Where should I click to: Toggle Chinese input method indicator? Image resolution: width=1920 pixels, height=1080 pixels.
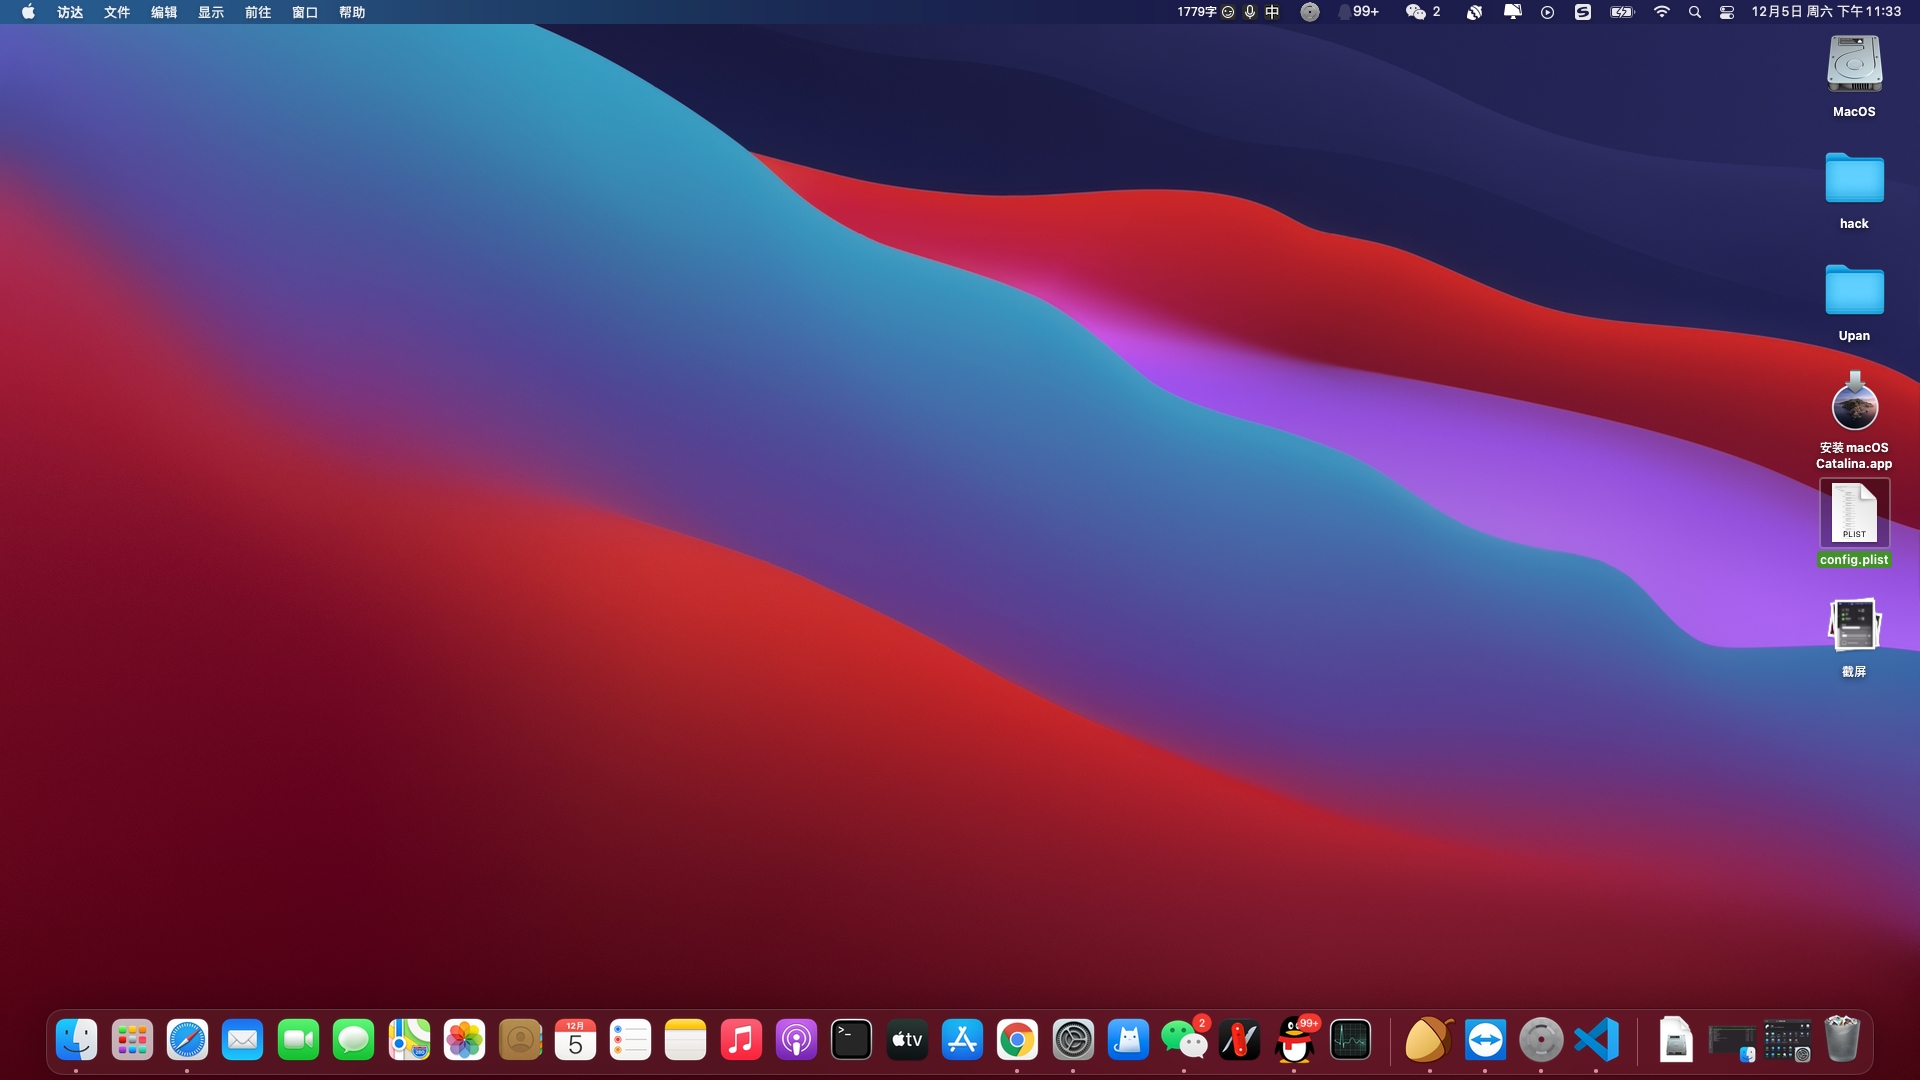point(1272,12)
